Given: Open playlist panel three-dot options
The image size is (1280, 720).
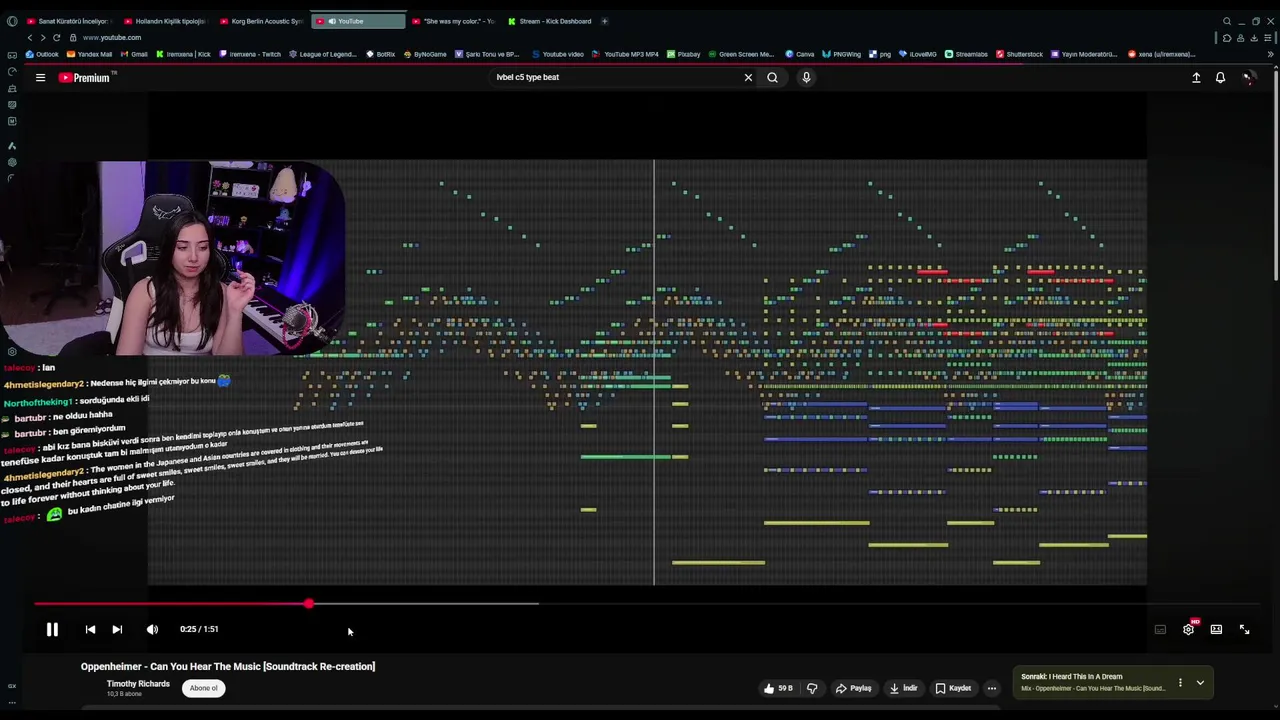Looking at the screenshot, I should point(1180,683).
